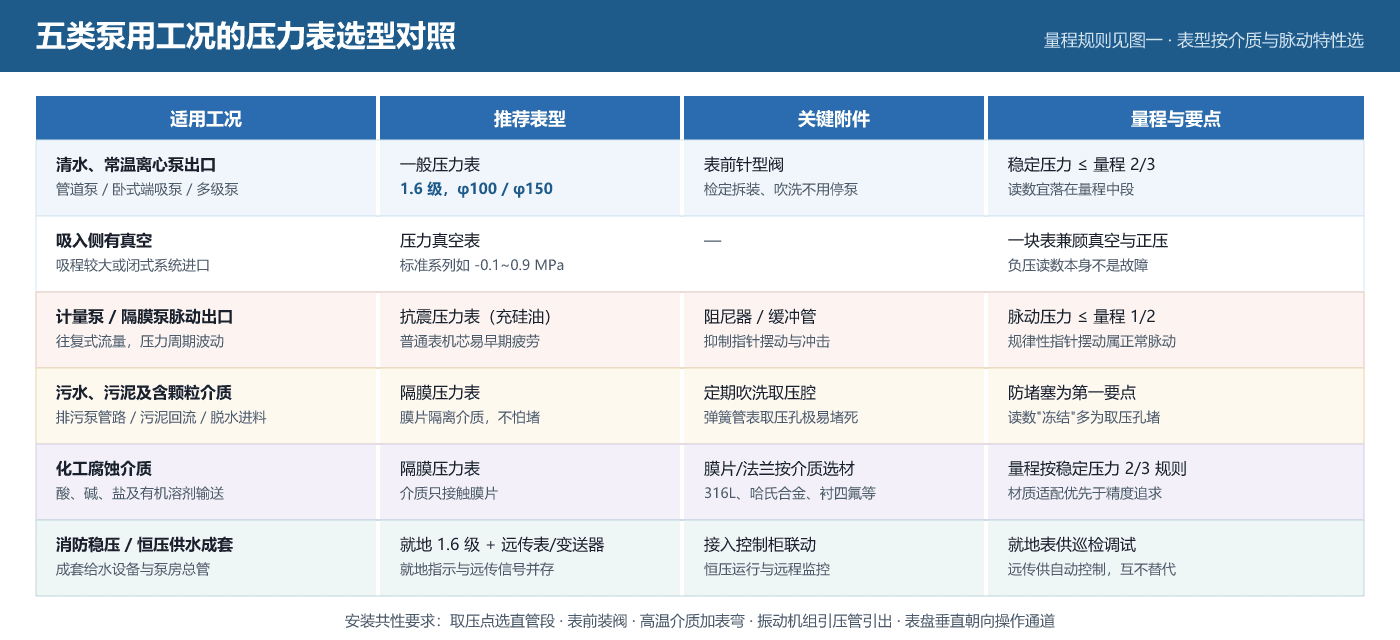
Task: Click the cell 消防稳压 / 恒压供水成套
Action: [145, 545]
